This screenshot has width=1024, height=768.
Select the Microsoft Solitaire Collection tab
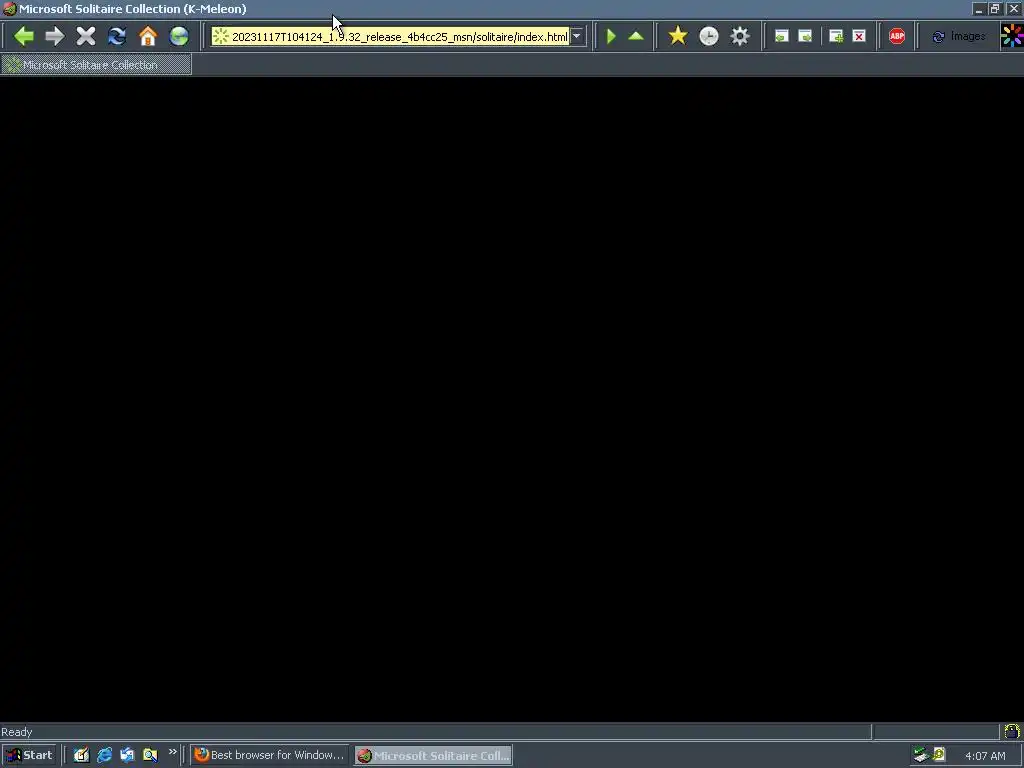(x=96, y=65)
